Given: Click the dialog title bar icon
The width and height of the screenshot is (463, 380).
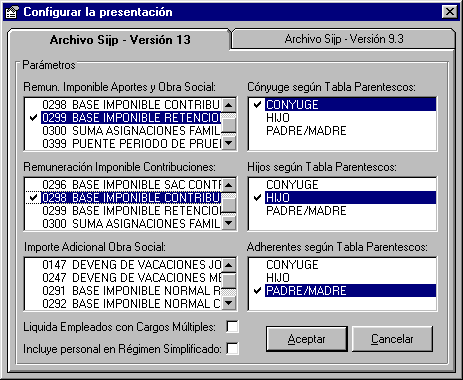Looking at the screenshot, I should tap(11, 12).
